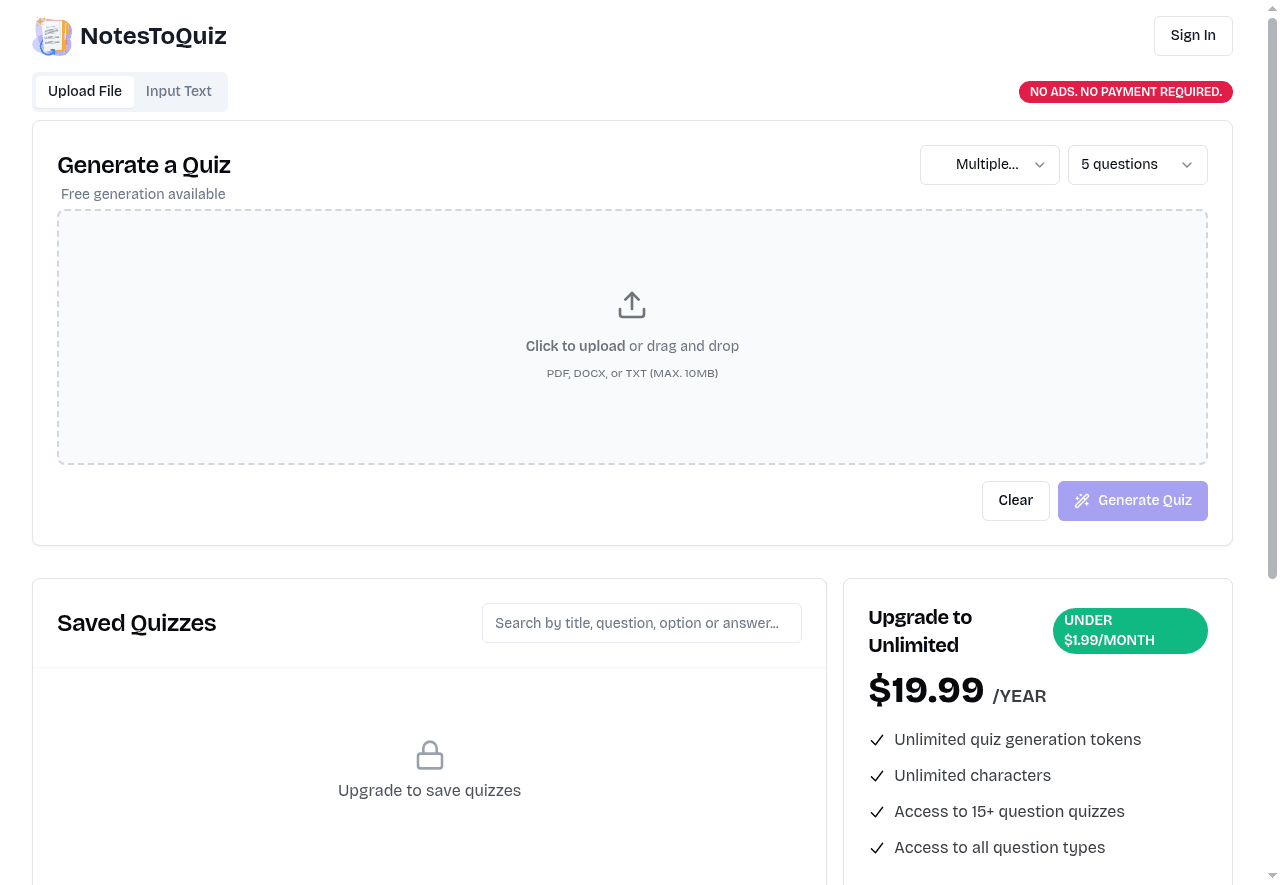Click the NotesToQuiz site title
Viewport: 1280px width, 885px height.
point(153,36)
